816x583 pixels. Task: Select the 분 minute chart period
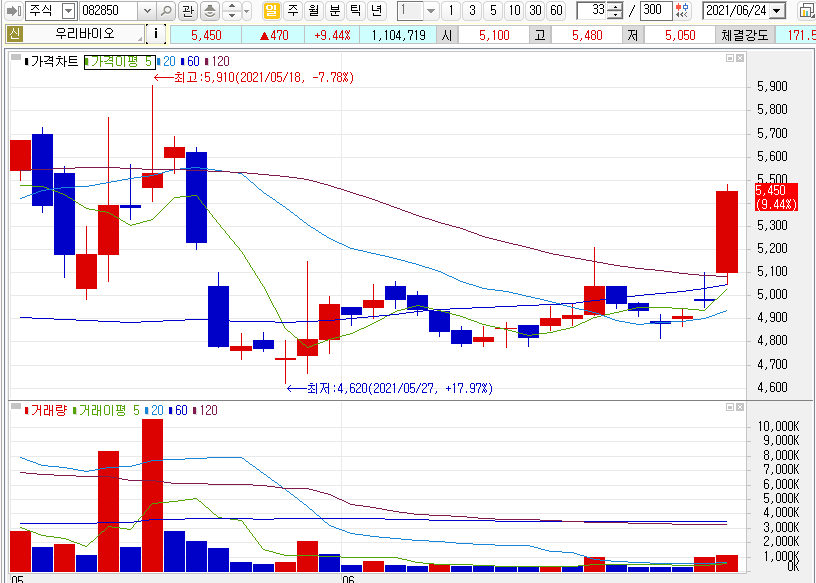pos(335,10)
